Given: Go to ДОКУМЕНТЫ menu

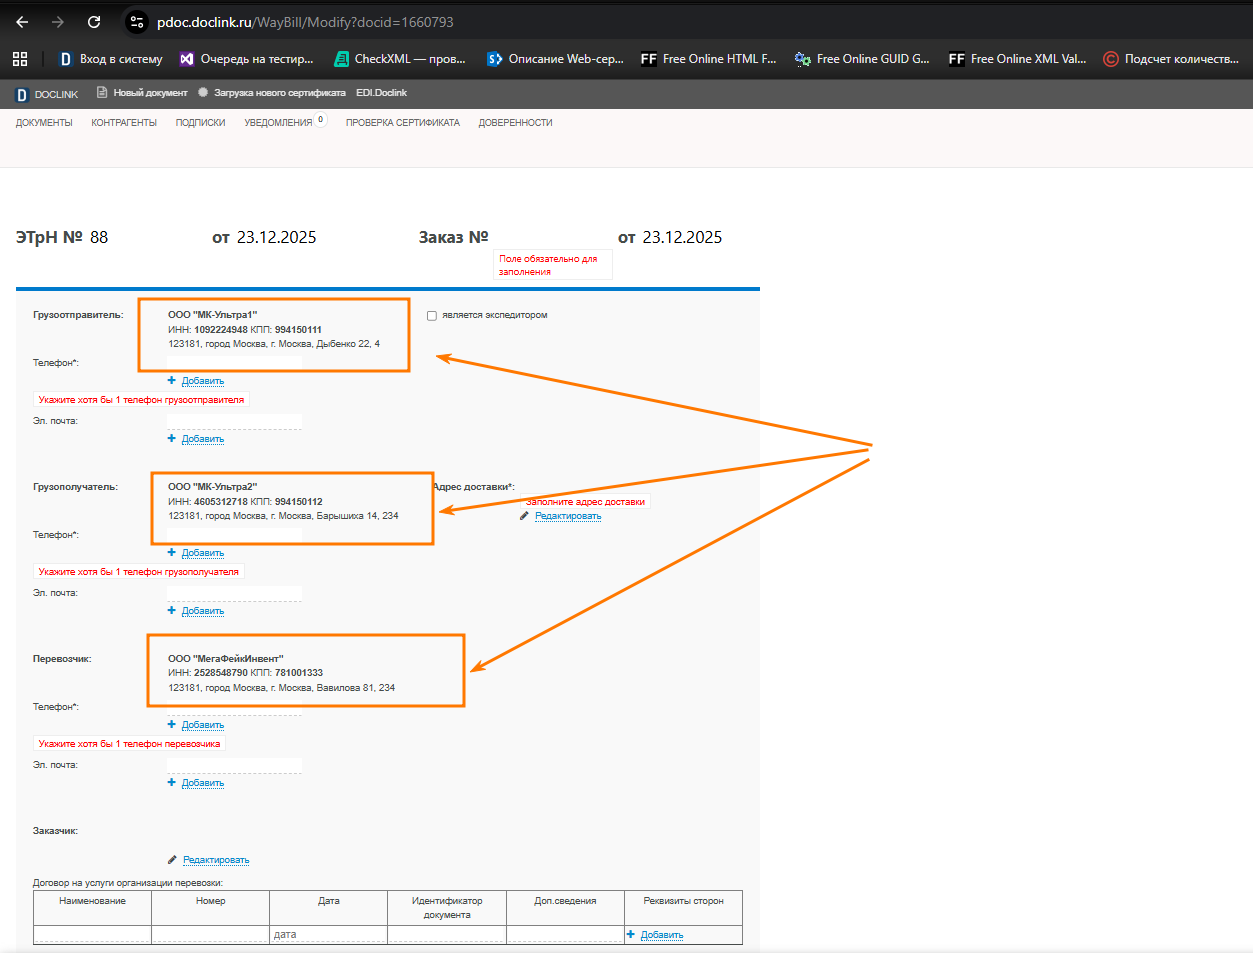Looking at the screenshot, I should pyautogui.click(x=44, y=123).
